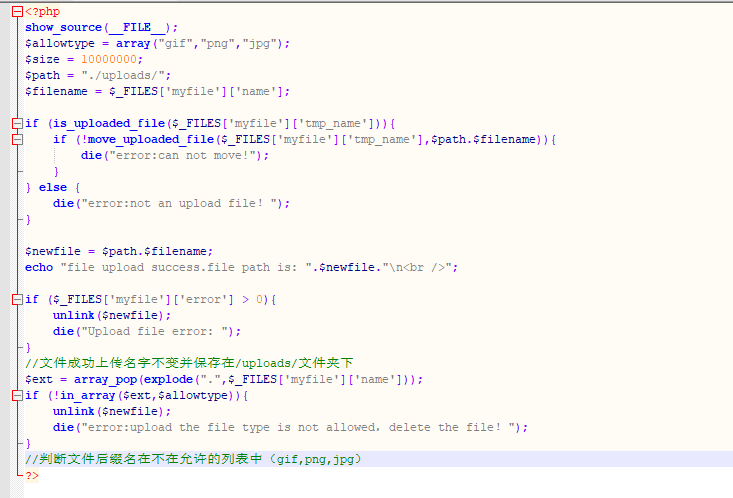Collapse the fold at if (is_uploaded_file line
Viewport: 733px width, 498px height.
[17, 123]
